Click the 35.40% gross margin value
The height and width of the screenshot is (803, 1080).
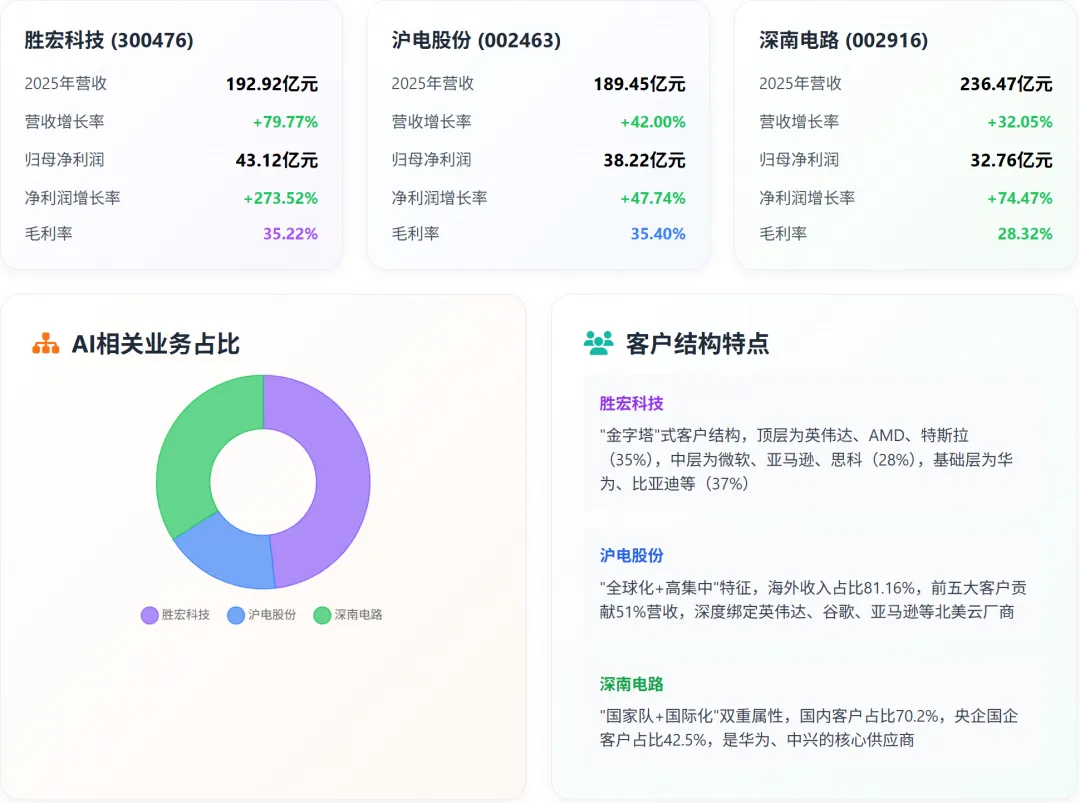click(x=658, y=234)
